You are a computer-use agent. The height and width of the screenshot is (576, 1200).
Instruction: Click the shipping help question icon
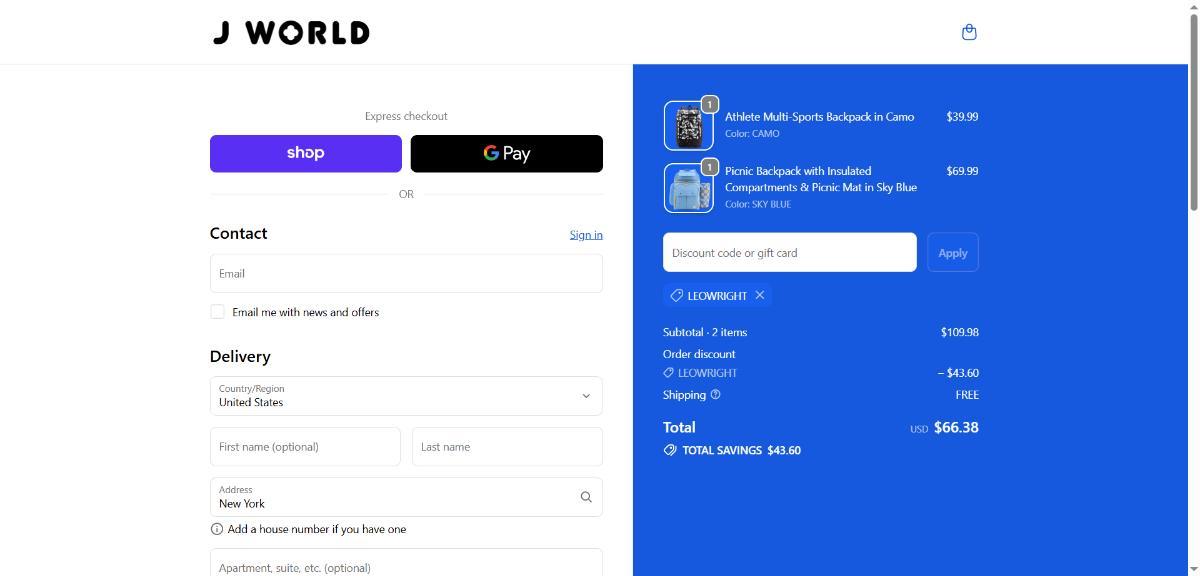715,394
